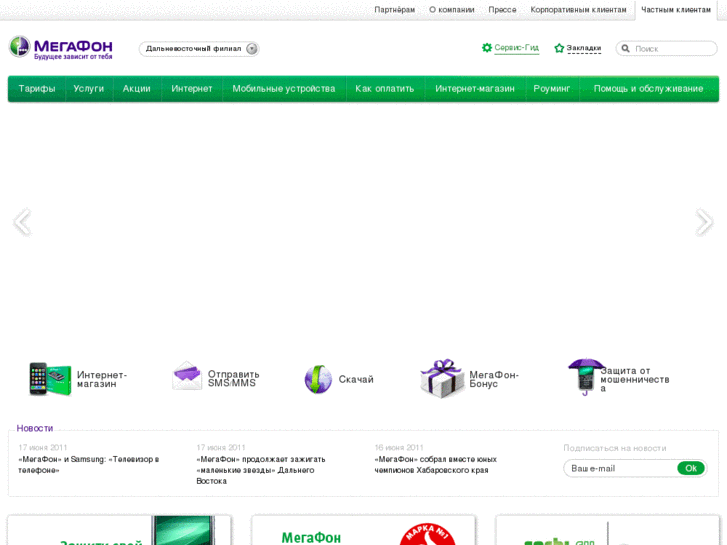
Task: Open the Роуминг menu
Action: pyautogui.click(x=552, y=89)
